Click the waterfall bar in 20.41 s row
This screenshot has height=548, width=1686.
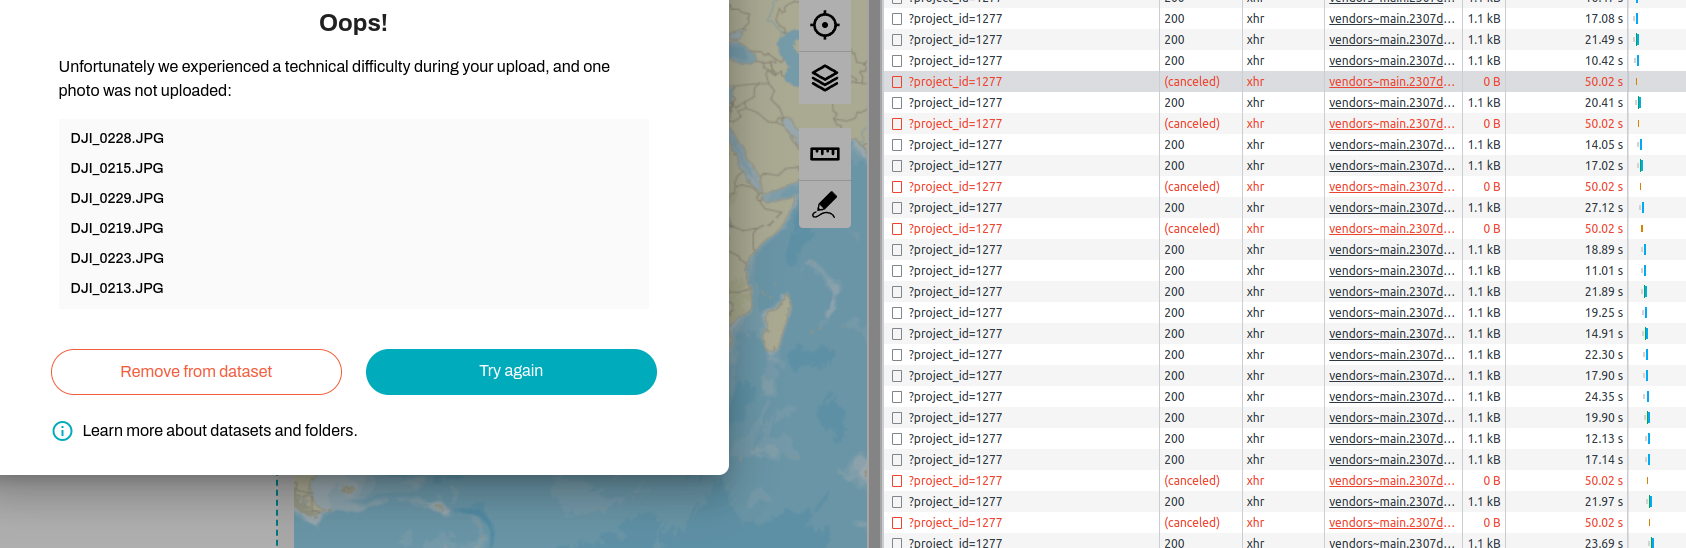pos(1638,103)
